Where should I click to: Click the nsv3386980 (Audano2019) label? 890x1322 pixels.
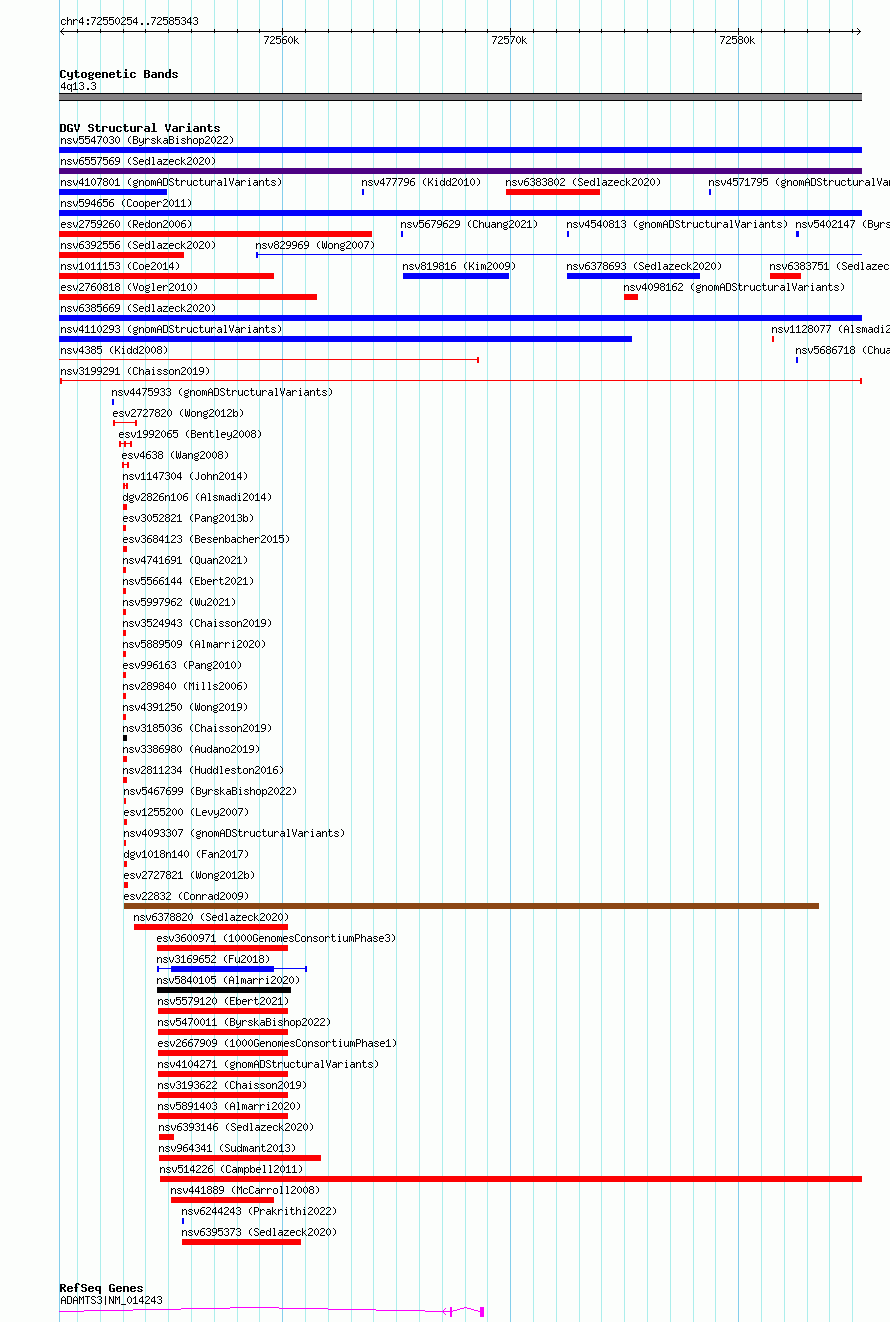pyautogui.click(x=192, y=750)
